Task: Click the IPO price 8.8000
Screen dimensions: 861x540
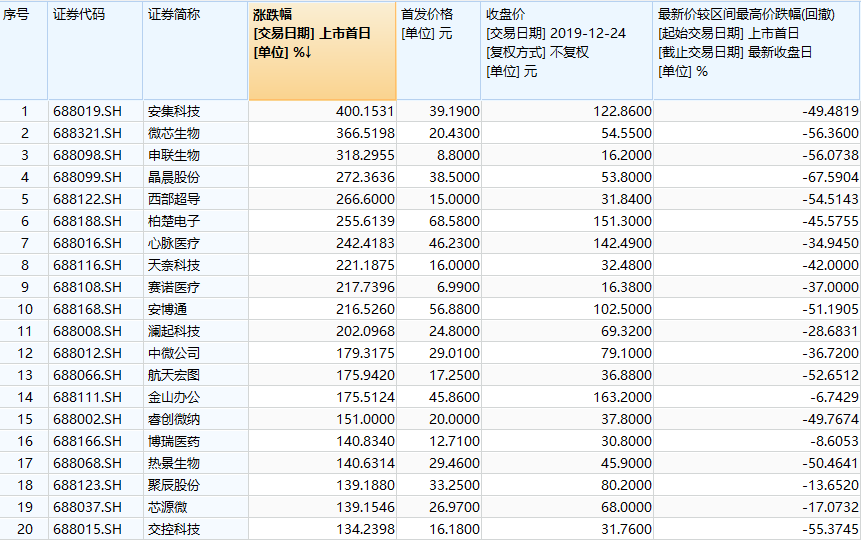Action: click(459, 155)
